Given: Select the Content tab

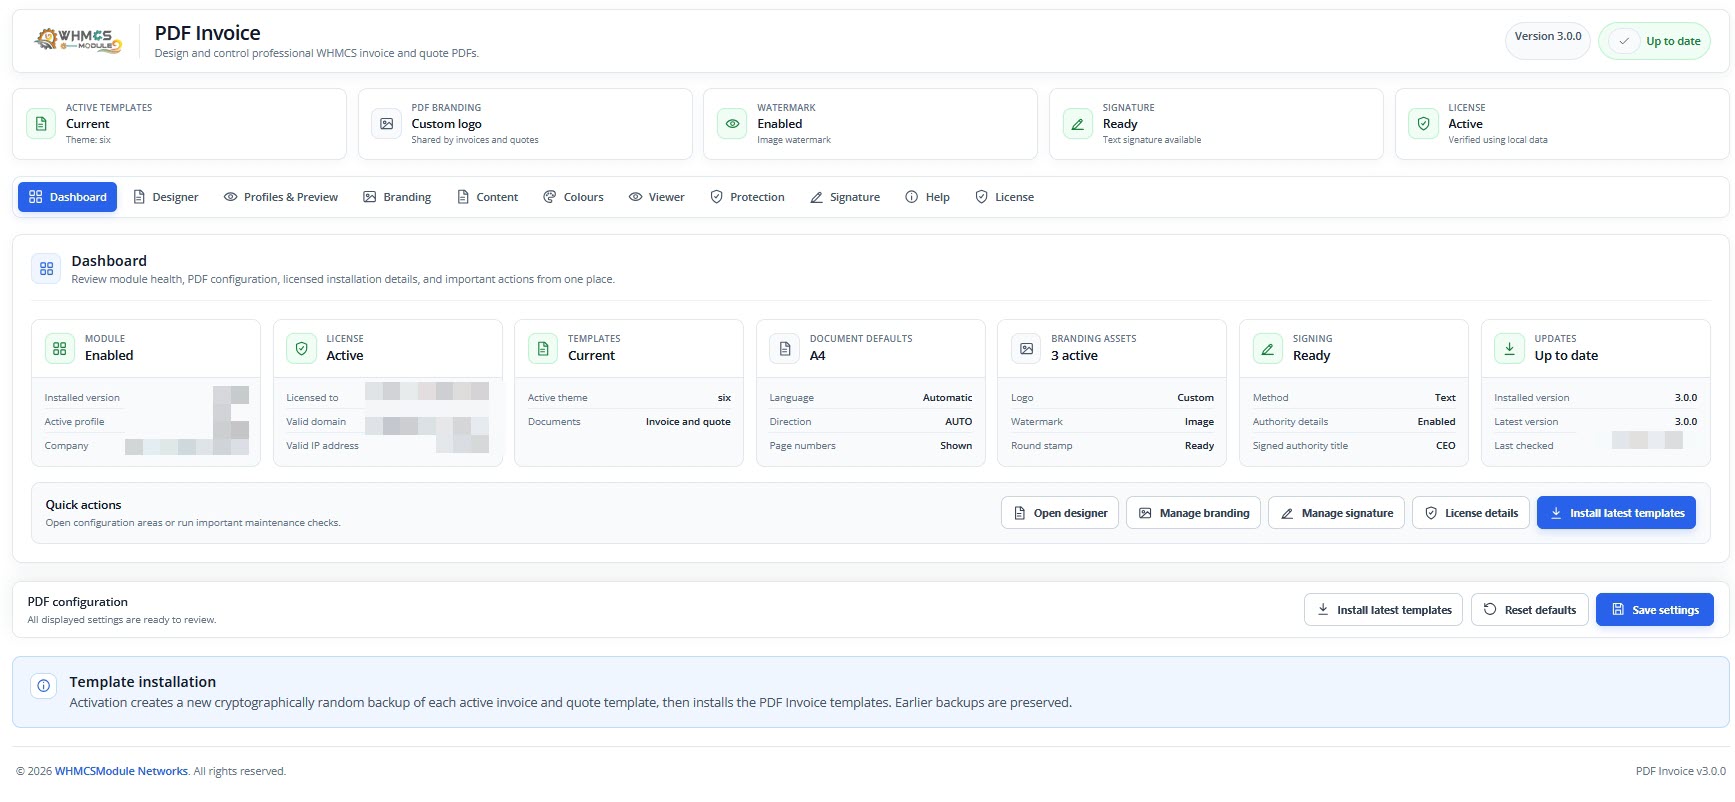Looking at the screenshot, I should pos(487,197).
